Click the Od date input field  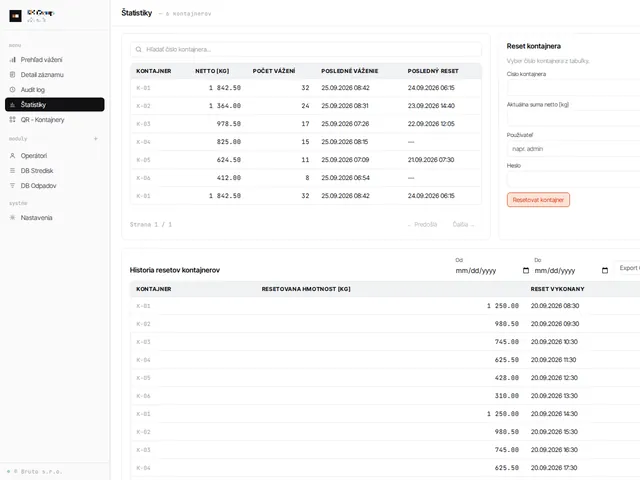coord(492,270)
